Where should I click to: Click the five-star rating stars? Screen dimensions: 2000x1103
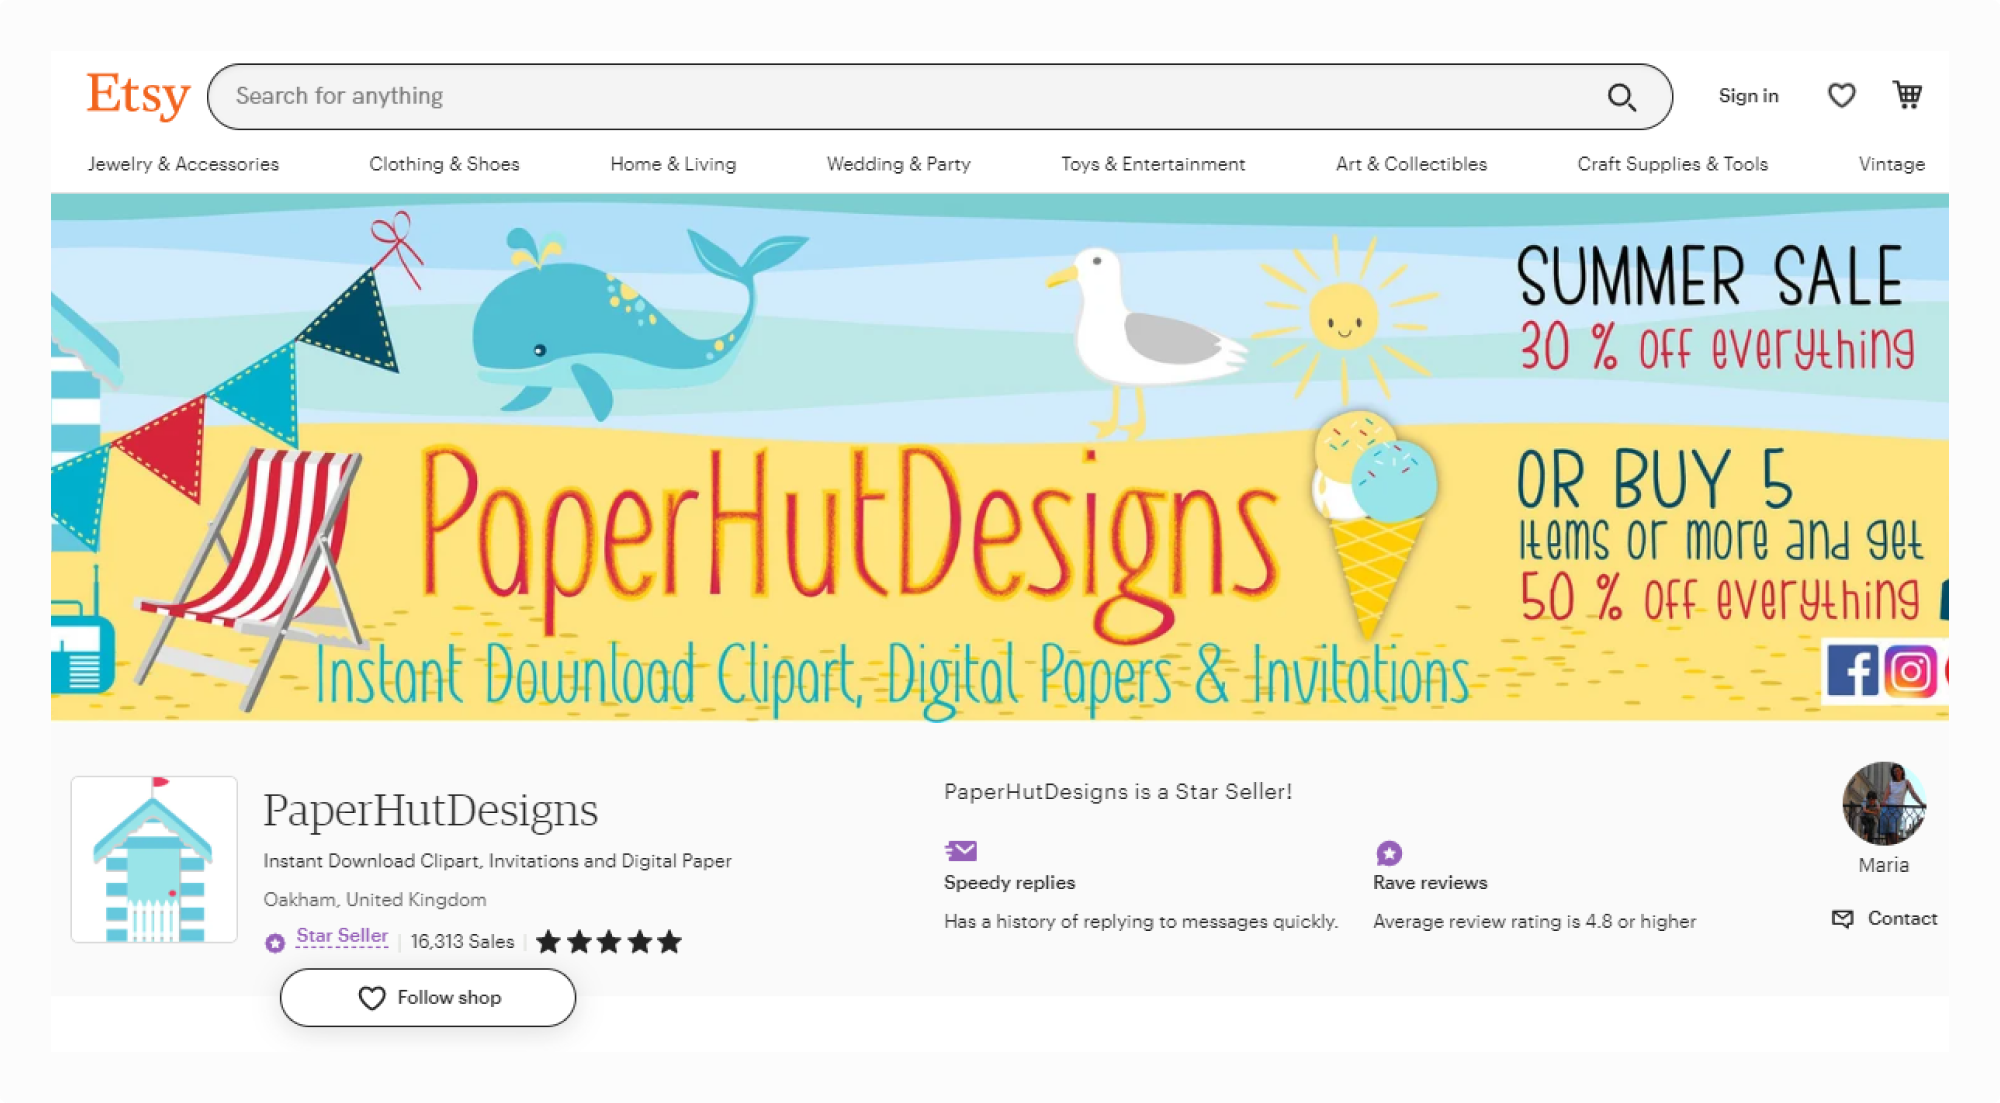[x=609, y=942]
